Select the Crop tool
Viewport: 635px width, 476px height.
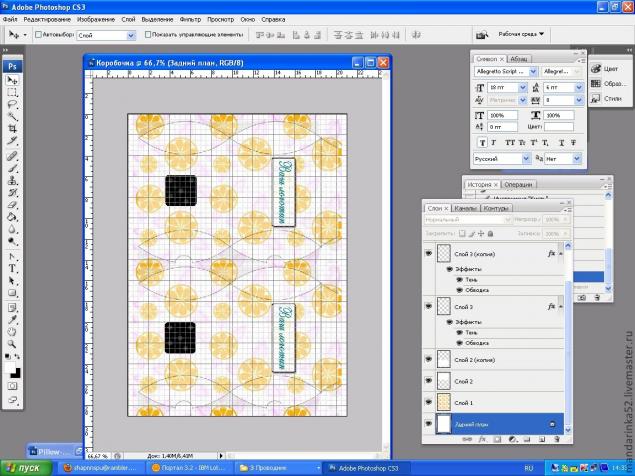tap(13, 129)
